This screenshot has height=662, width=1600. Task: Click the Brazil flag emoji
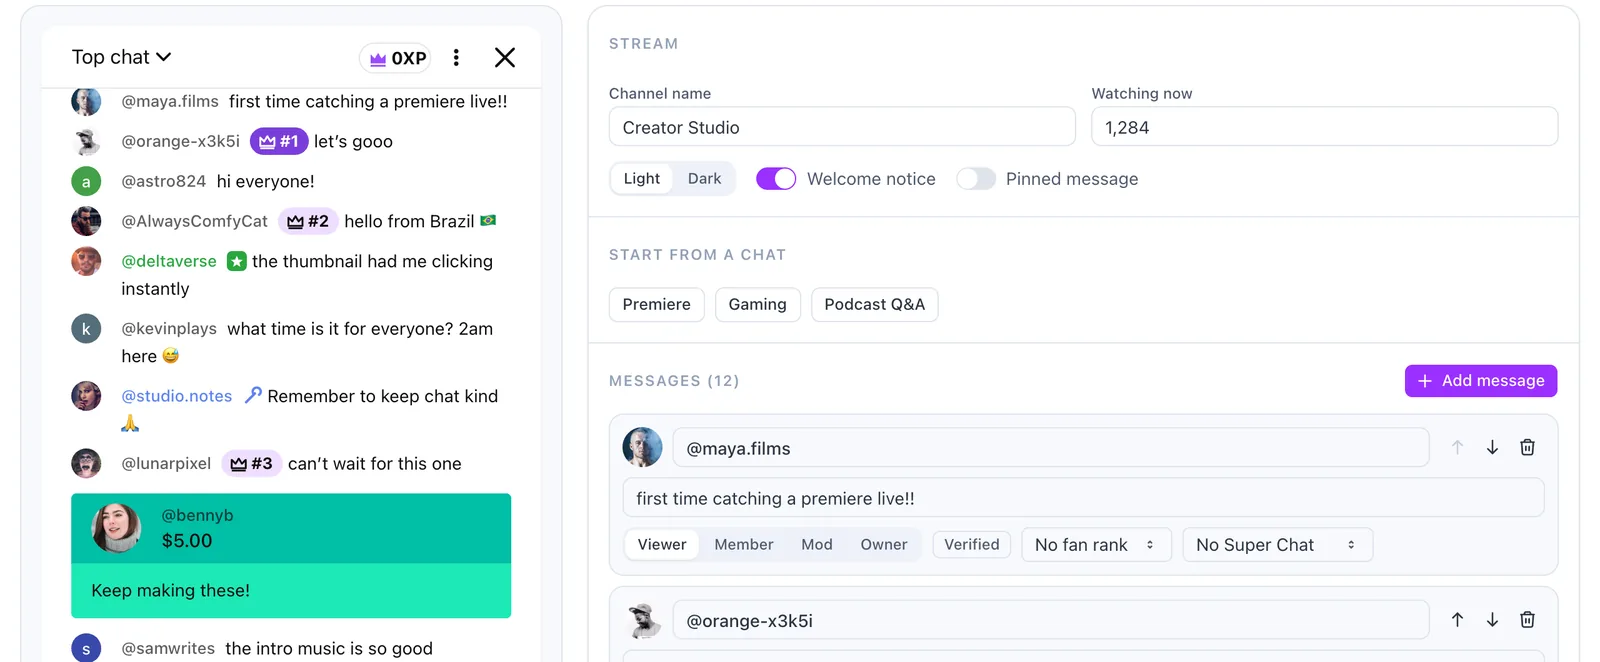point(488,220)
